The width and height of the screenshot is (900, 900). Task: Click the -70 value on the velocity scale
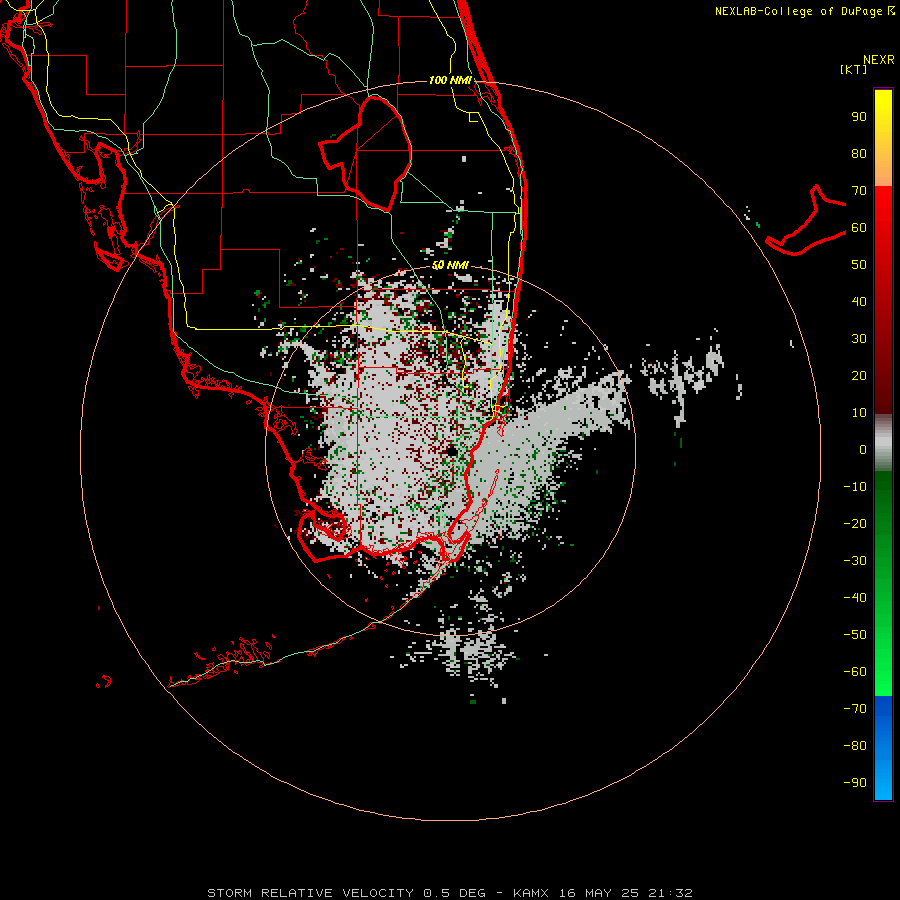pos(855,708)
